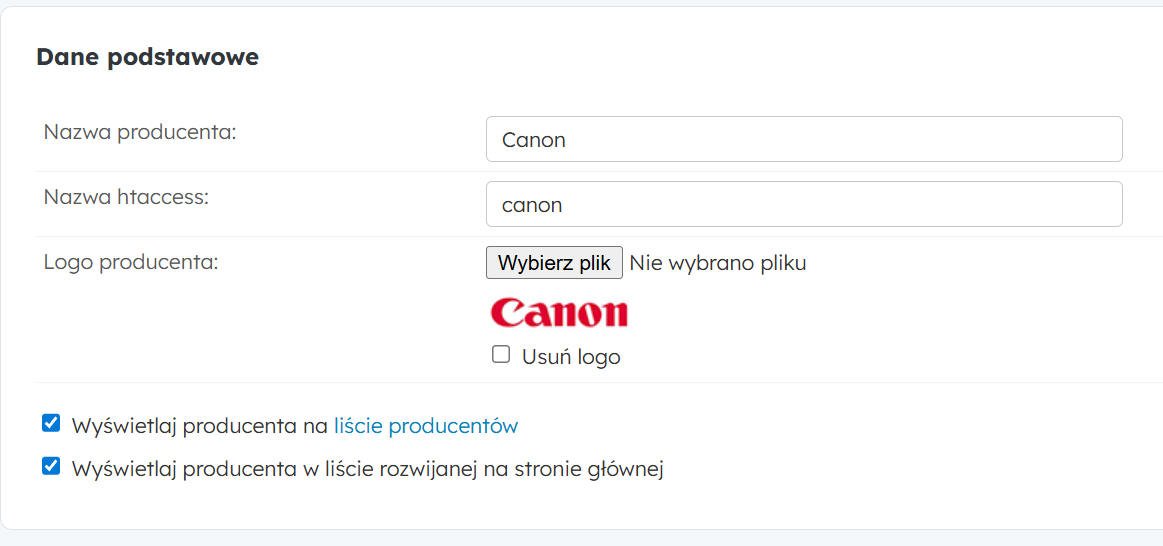Uncheck the producer list display checkbox

click(51, 423)
